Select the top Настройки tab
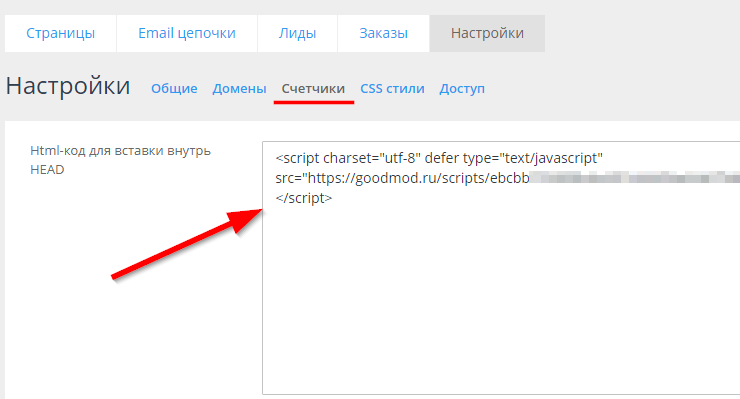This screenshot has width=740, height=399. pos(487,34)
